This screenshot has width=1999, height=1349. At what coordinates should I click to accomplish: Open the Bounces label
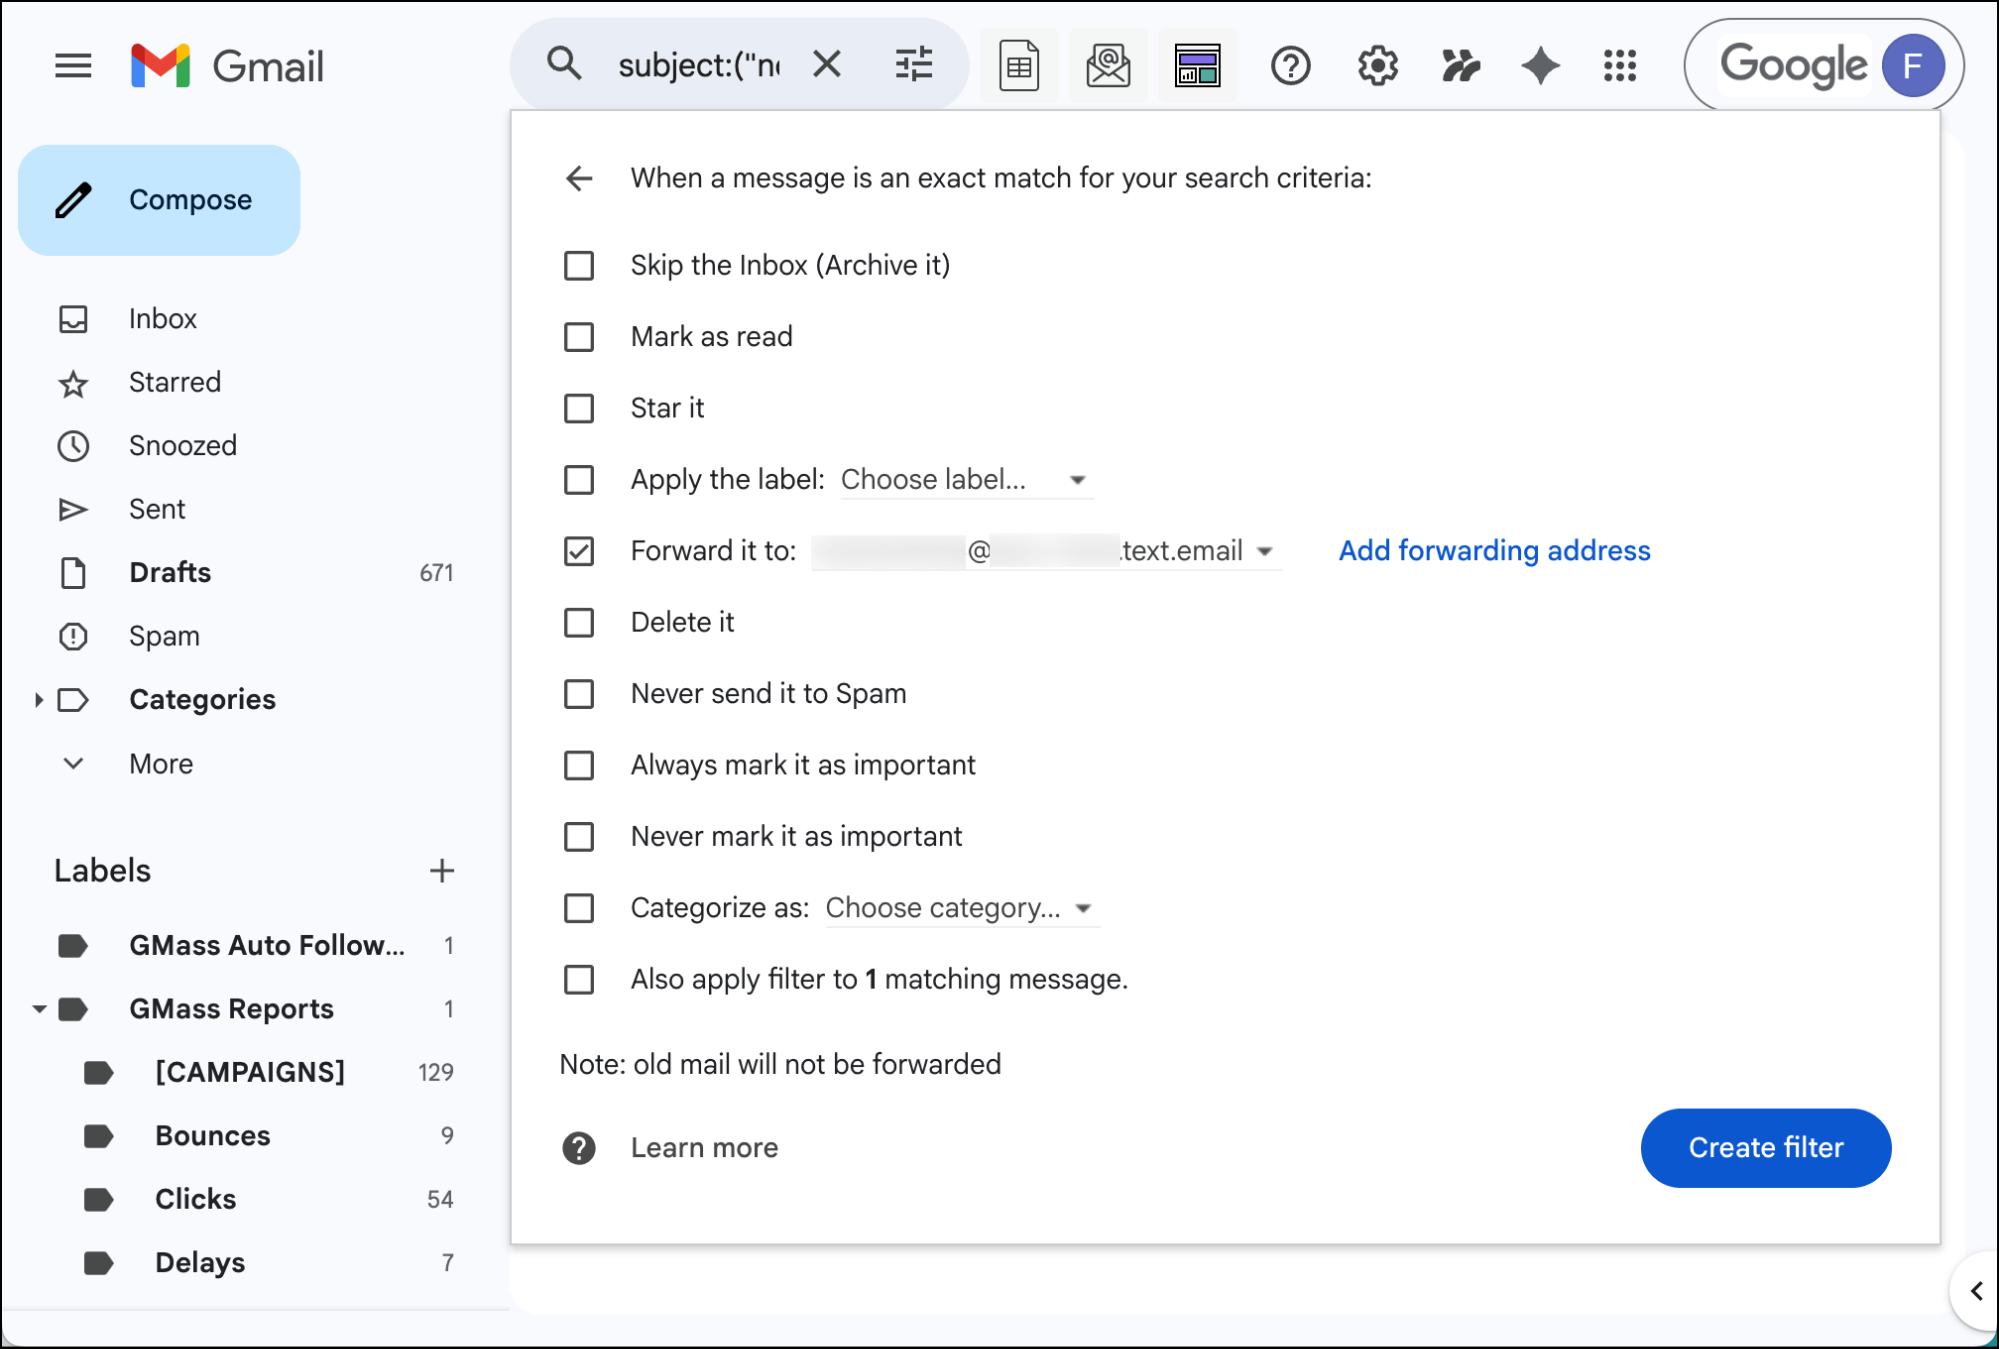pos(212,1136)
